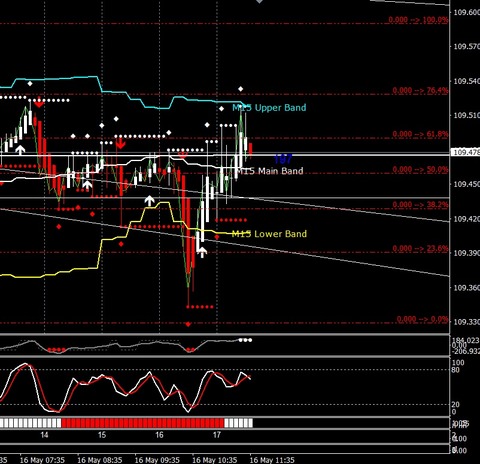This screenshot has width=480, height=464.
Task: Click hour marker 17 on the lower scale
Action: click(217, 435)
